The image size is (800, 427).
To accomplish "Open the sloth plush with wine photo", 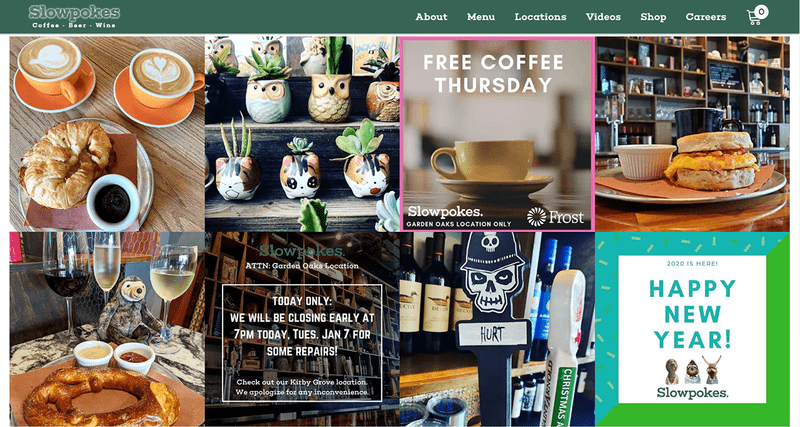I will point(107,330).
